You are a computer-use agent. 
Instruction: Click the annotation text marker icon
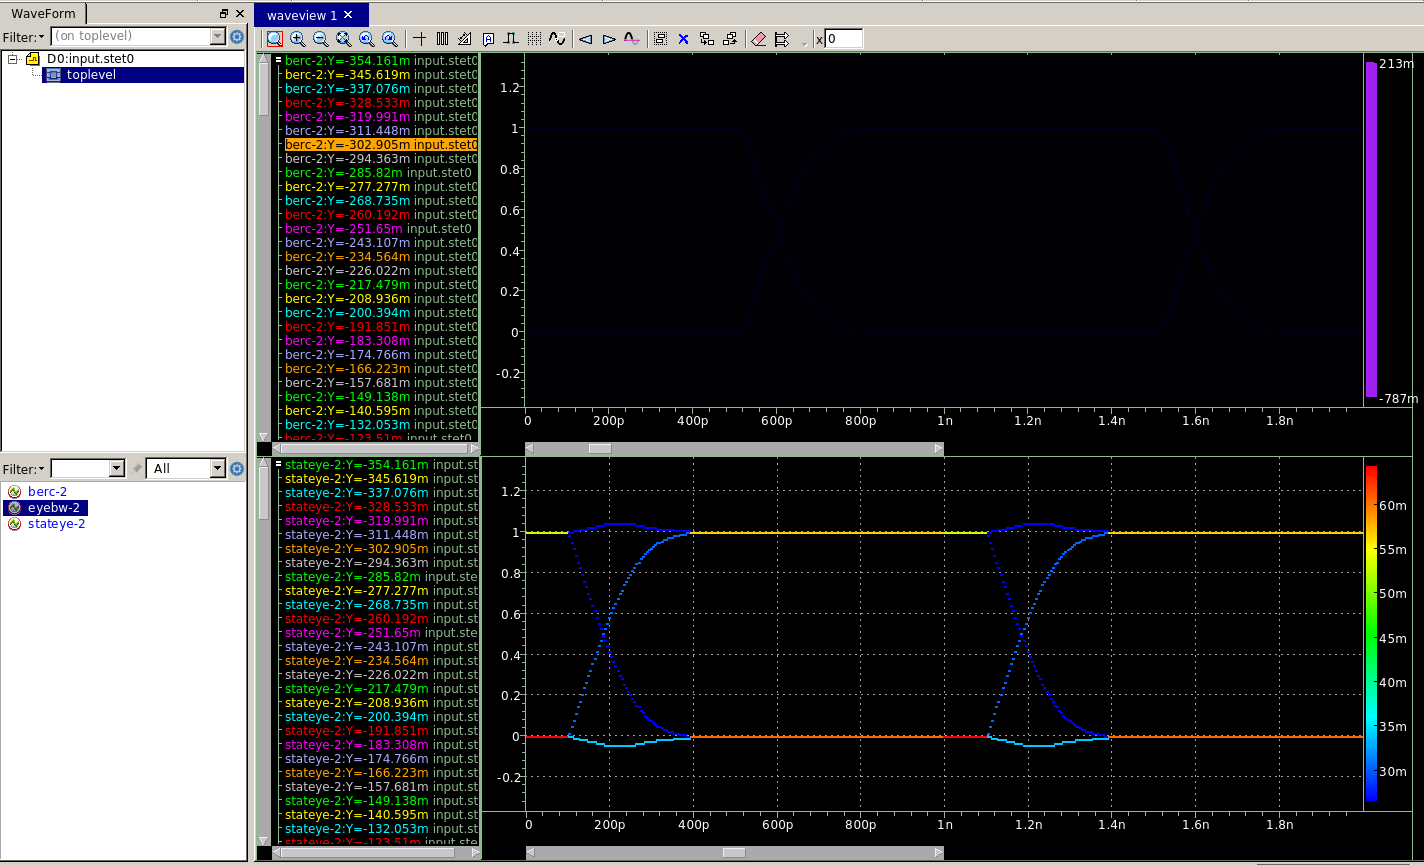[488, 39]
